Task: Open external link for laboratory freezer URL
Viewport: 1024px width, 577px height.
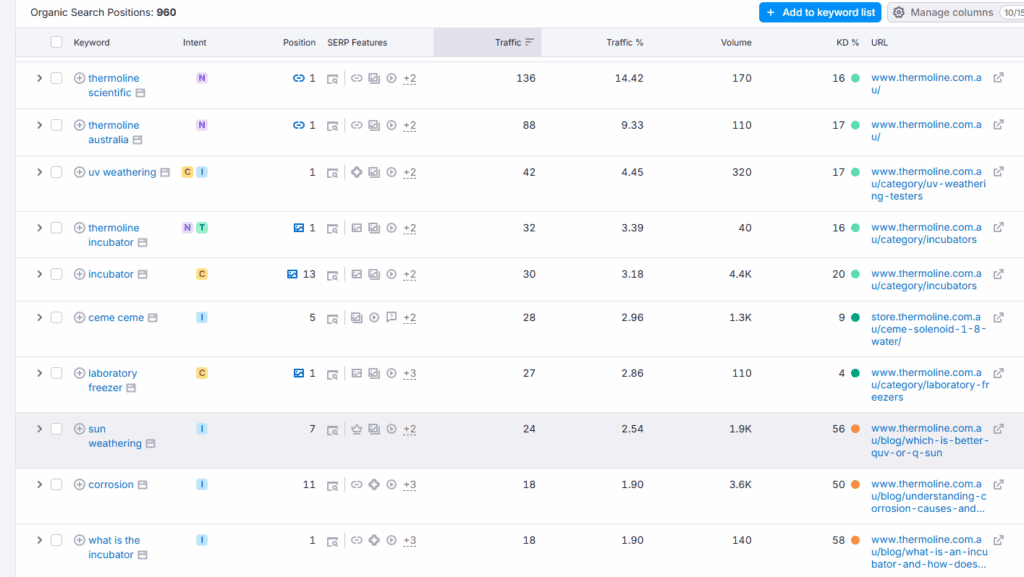Action: [998, 373]
